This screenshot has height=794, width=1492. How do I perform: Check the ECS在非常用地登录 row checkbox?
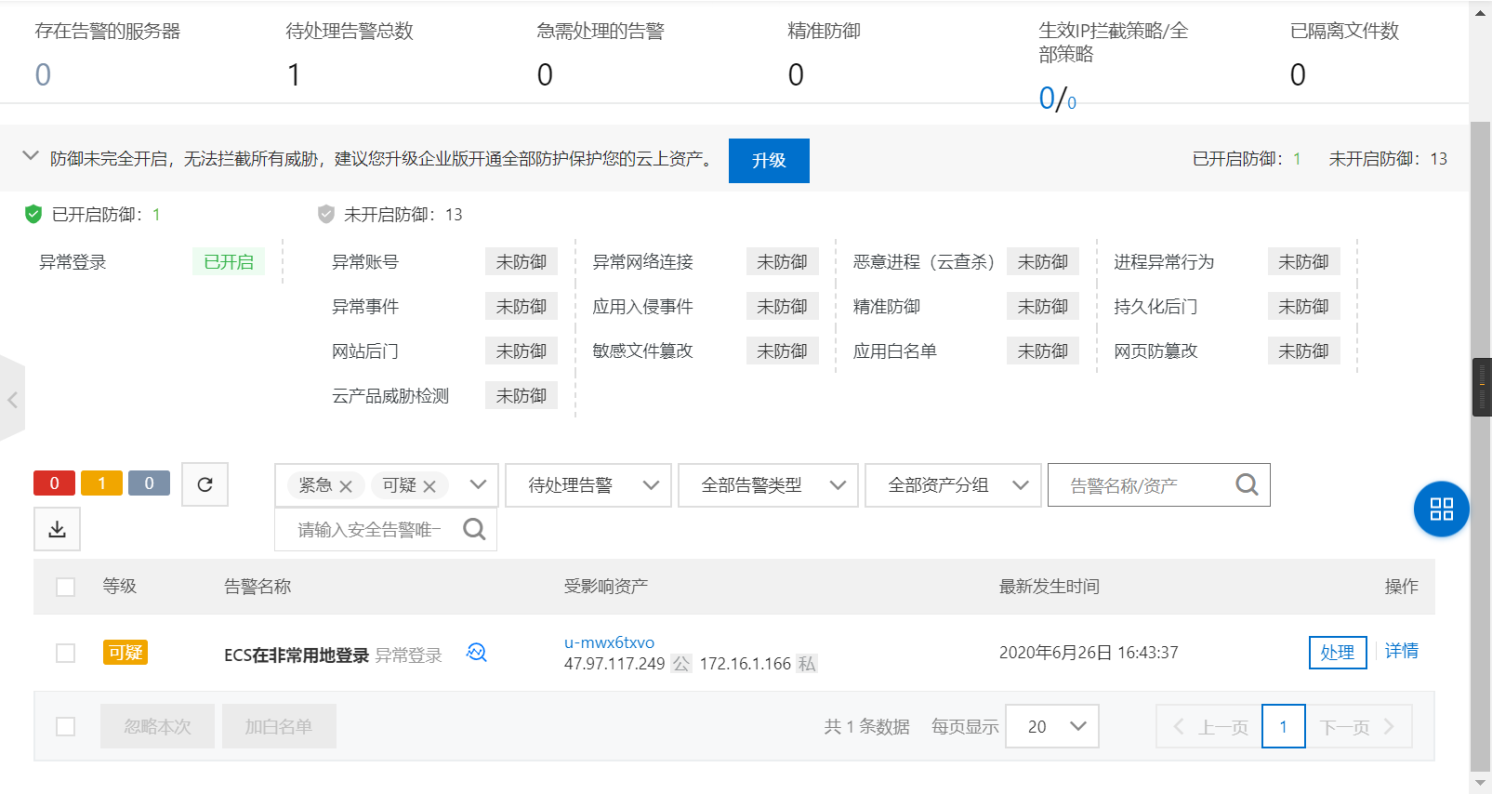[x=65, y=652]
